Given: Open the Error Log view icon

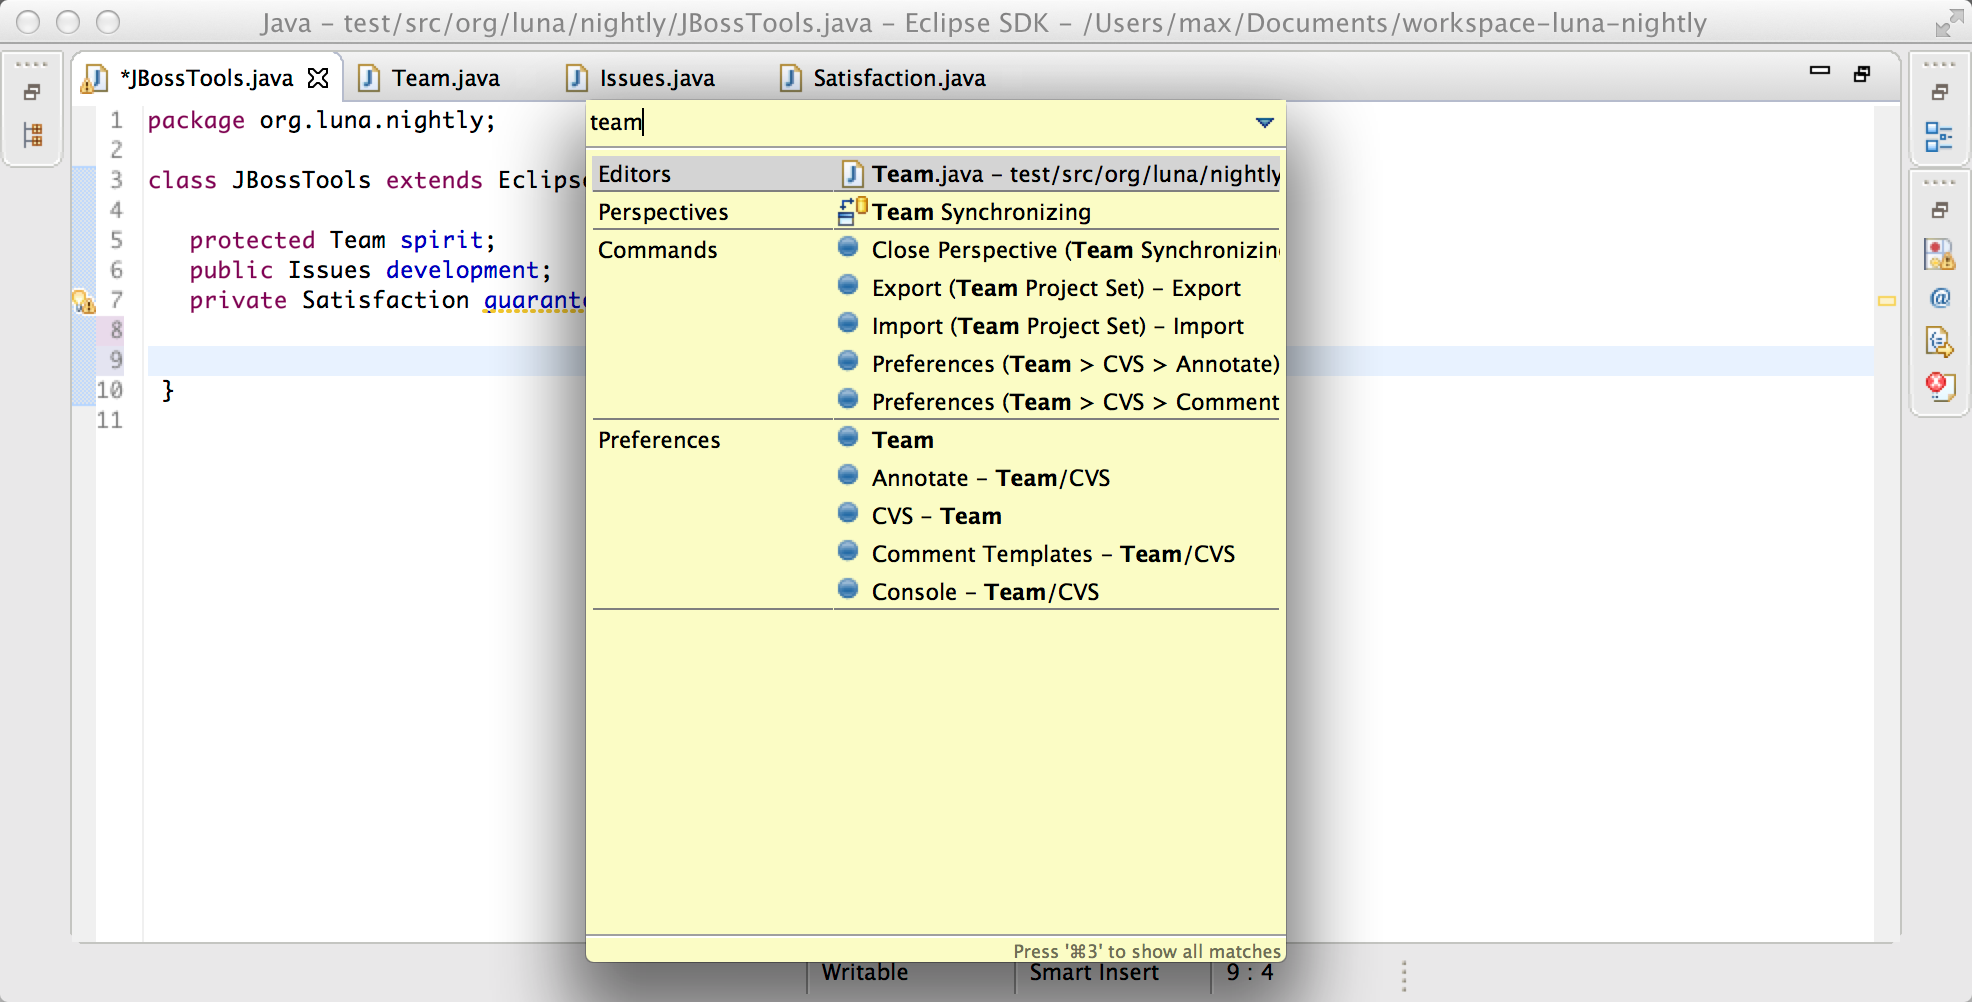Looking at the screenshot, I should [1939, 386].
